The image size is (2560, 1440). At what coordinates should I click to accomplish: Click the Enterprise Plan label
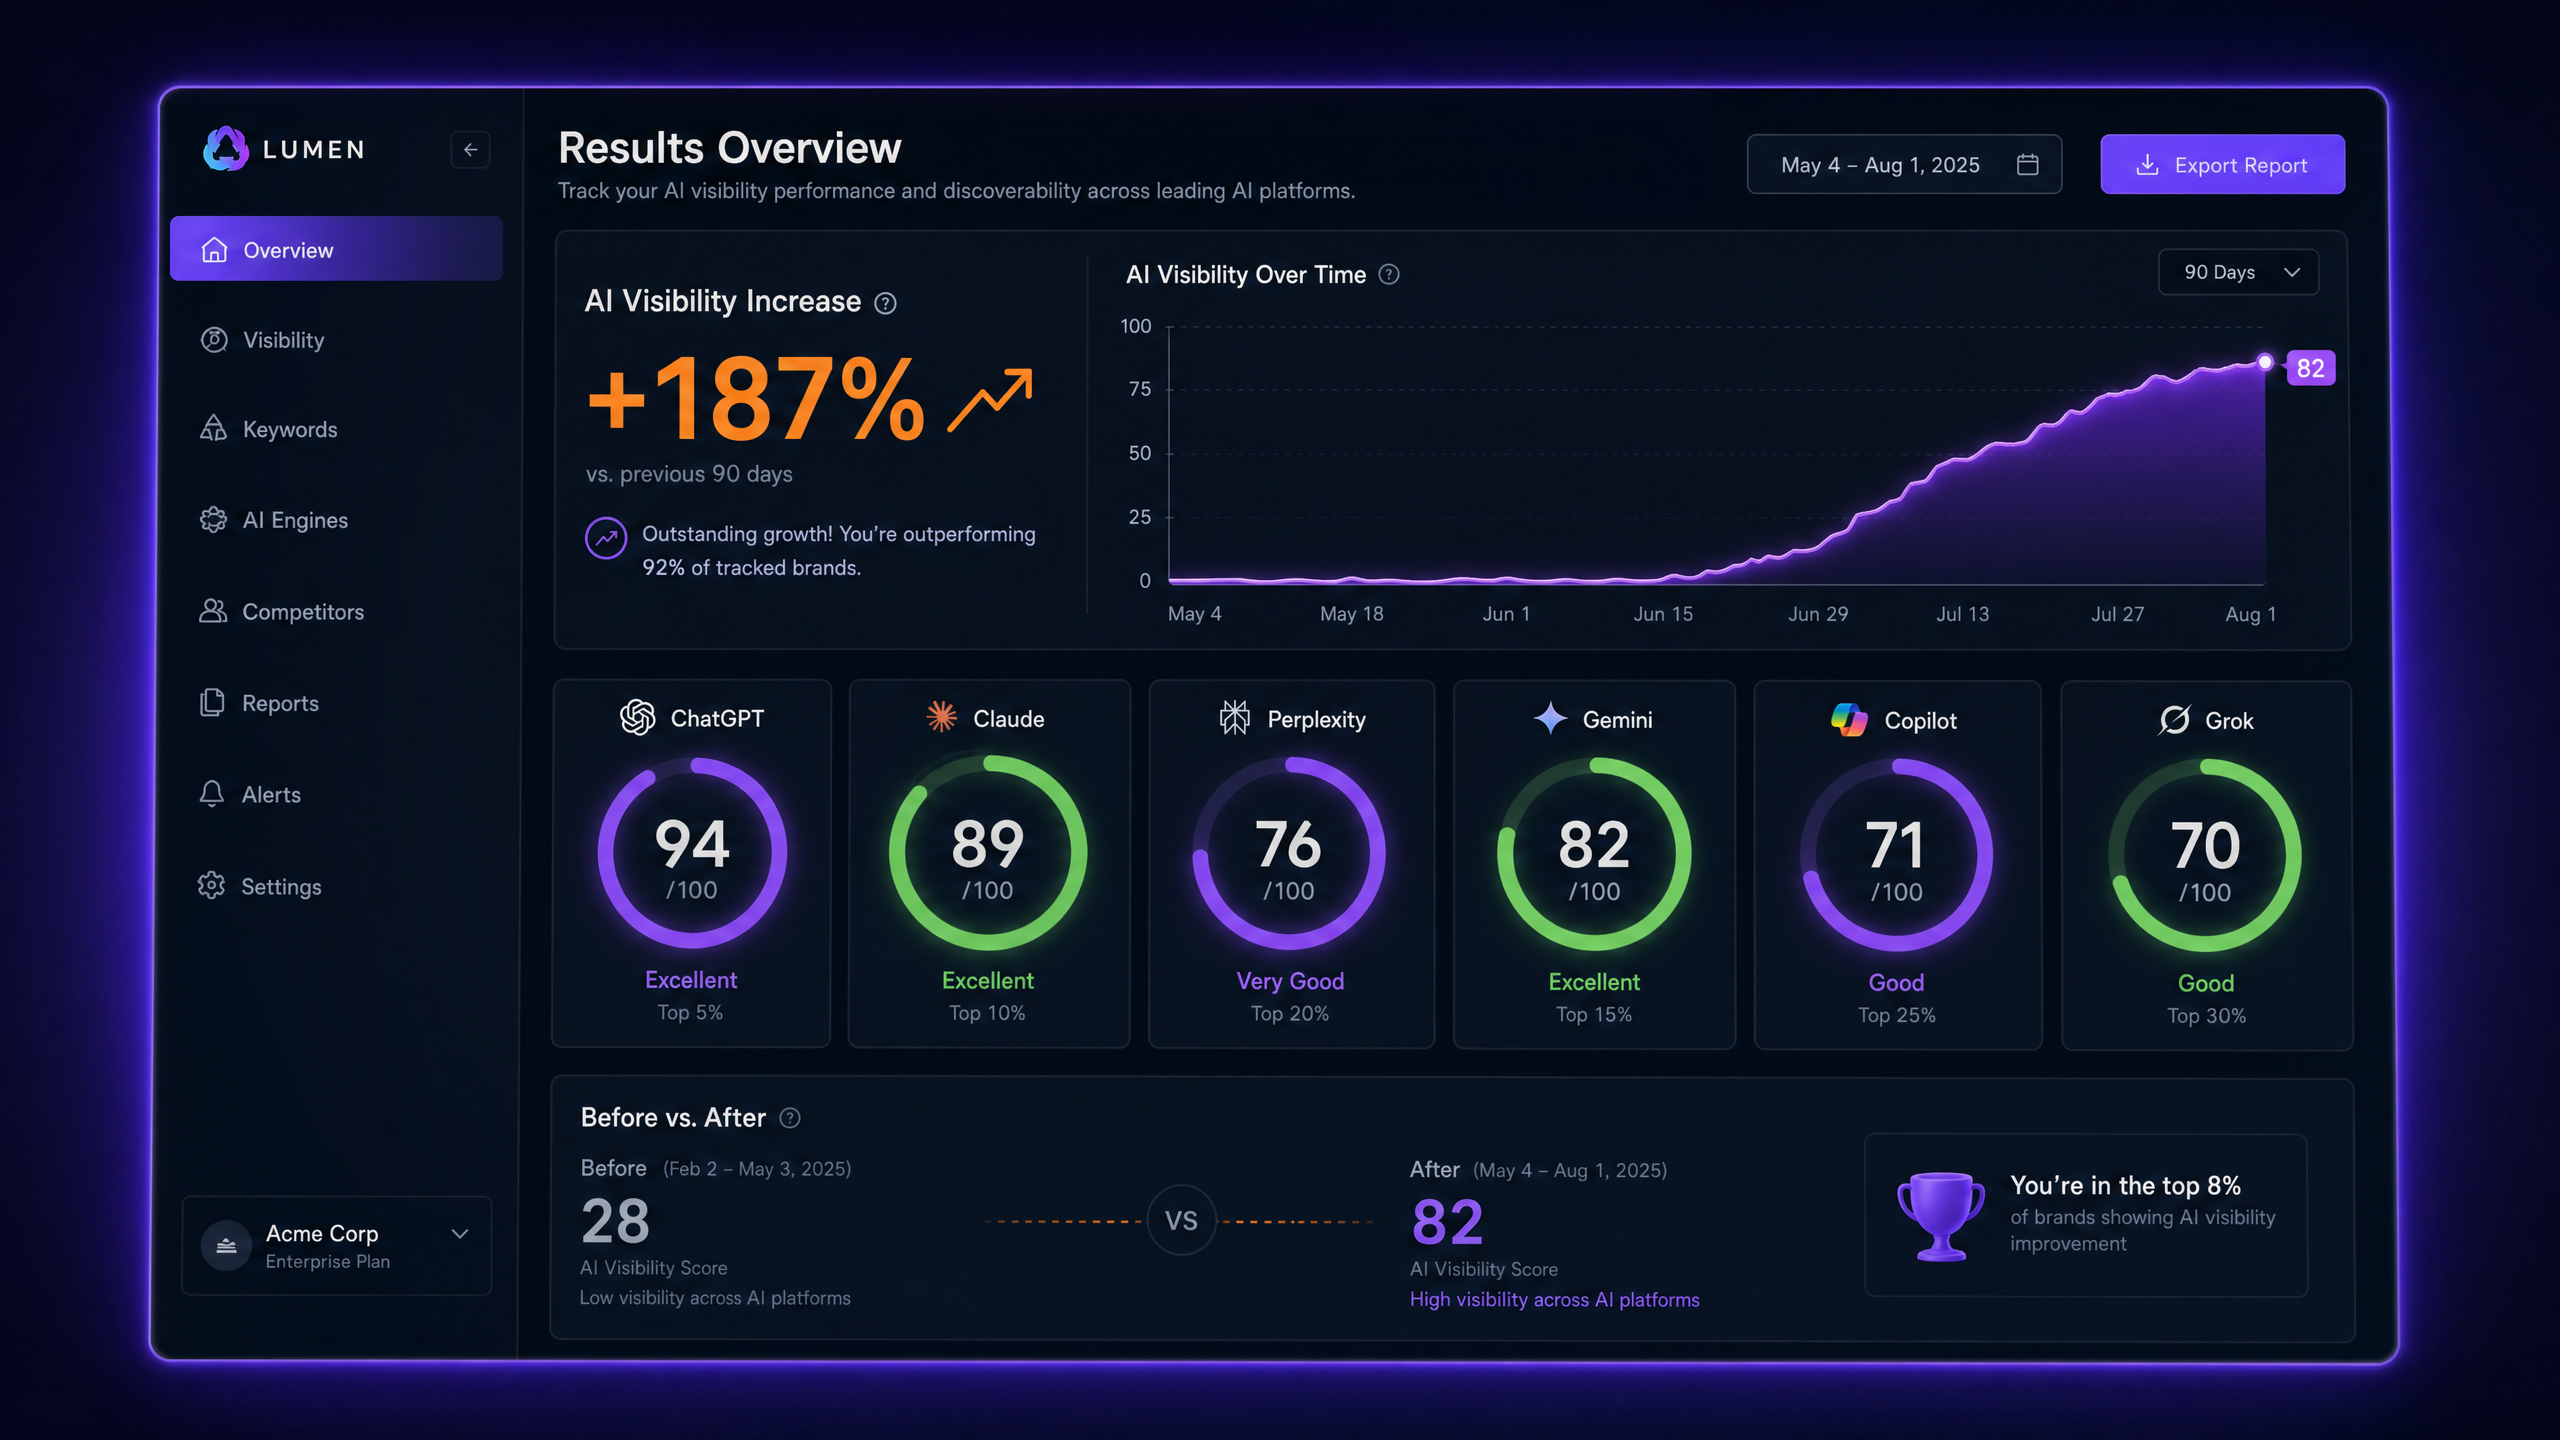327,1262
